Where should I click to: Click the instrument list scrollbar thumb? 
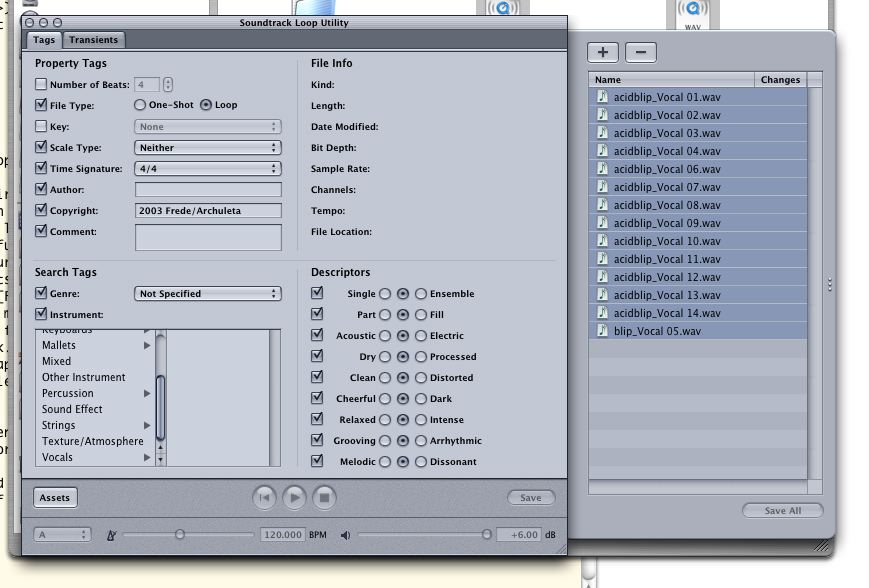(161, 407)
